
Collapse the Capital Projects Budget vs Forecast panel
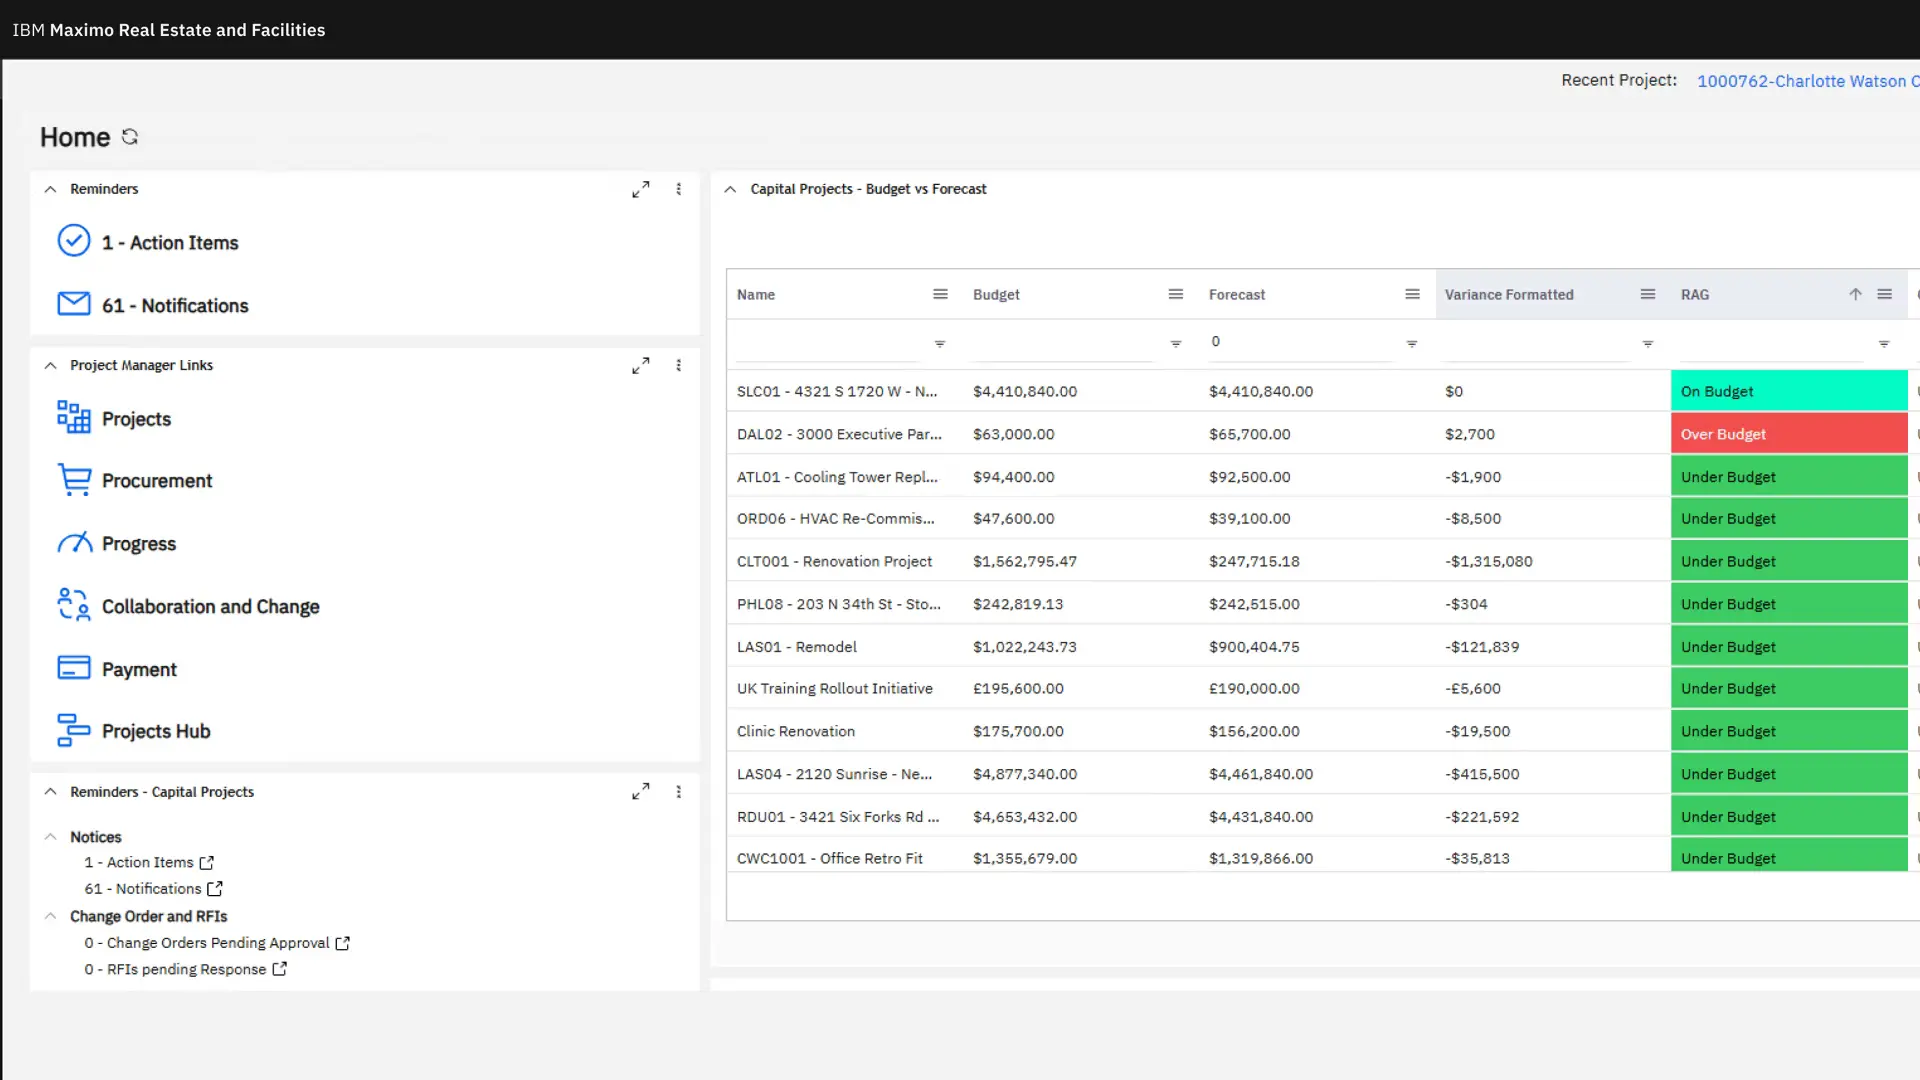tap(730, 189)
